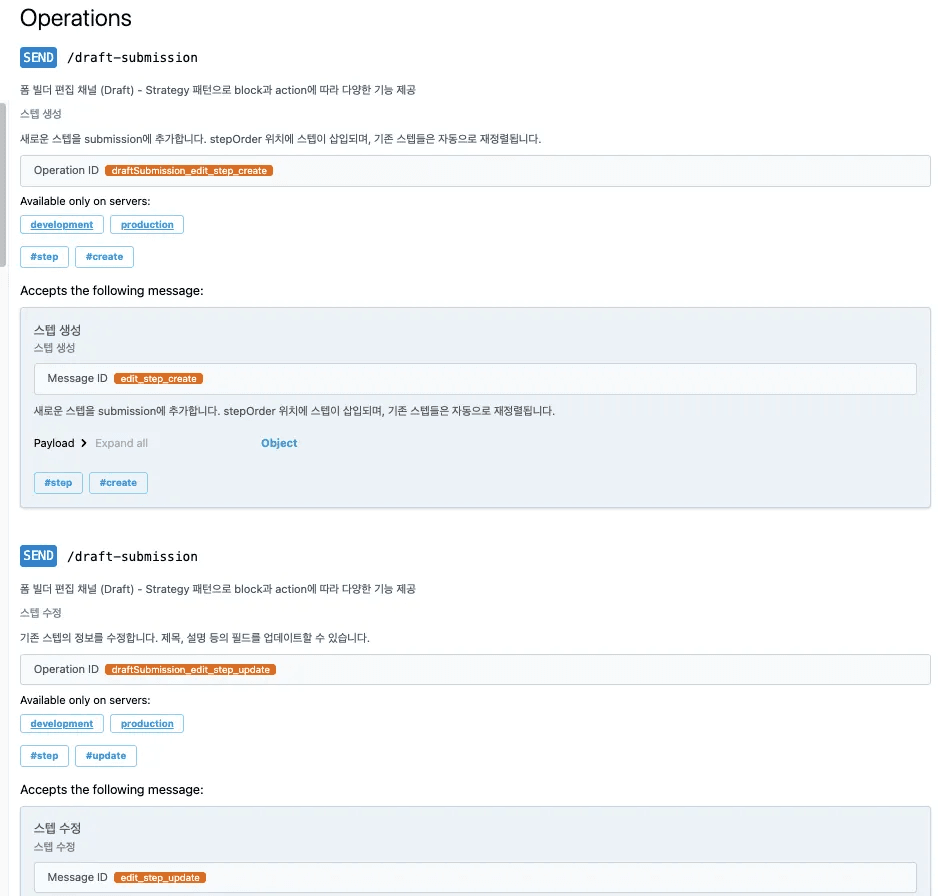Open development server link under step update operation
938x896 pixels.
(x=61, y=724)
